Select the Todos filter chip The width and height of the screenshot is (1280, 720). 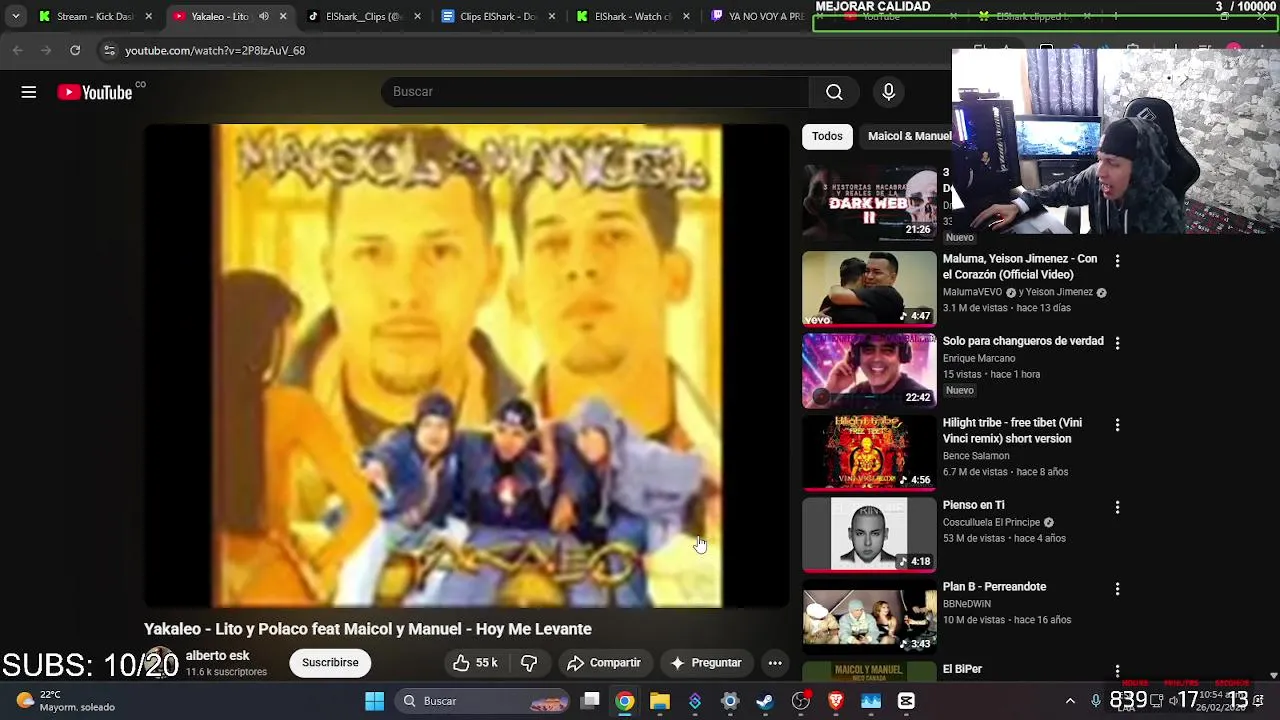827,136
